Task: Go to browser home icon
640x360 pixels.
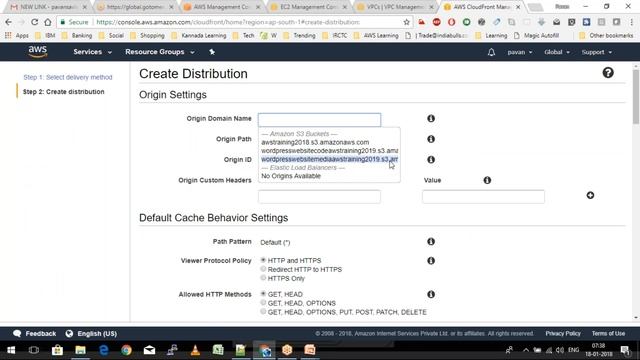Action: point(48,22)
